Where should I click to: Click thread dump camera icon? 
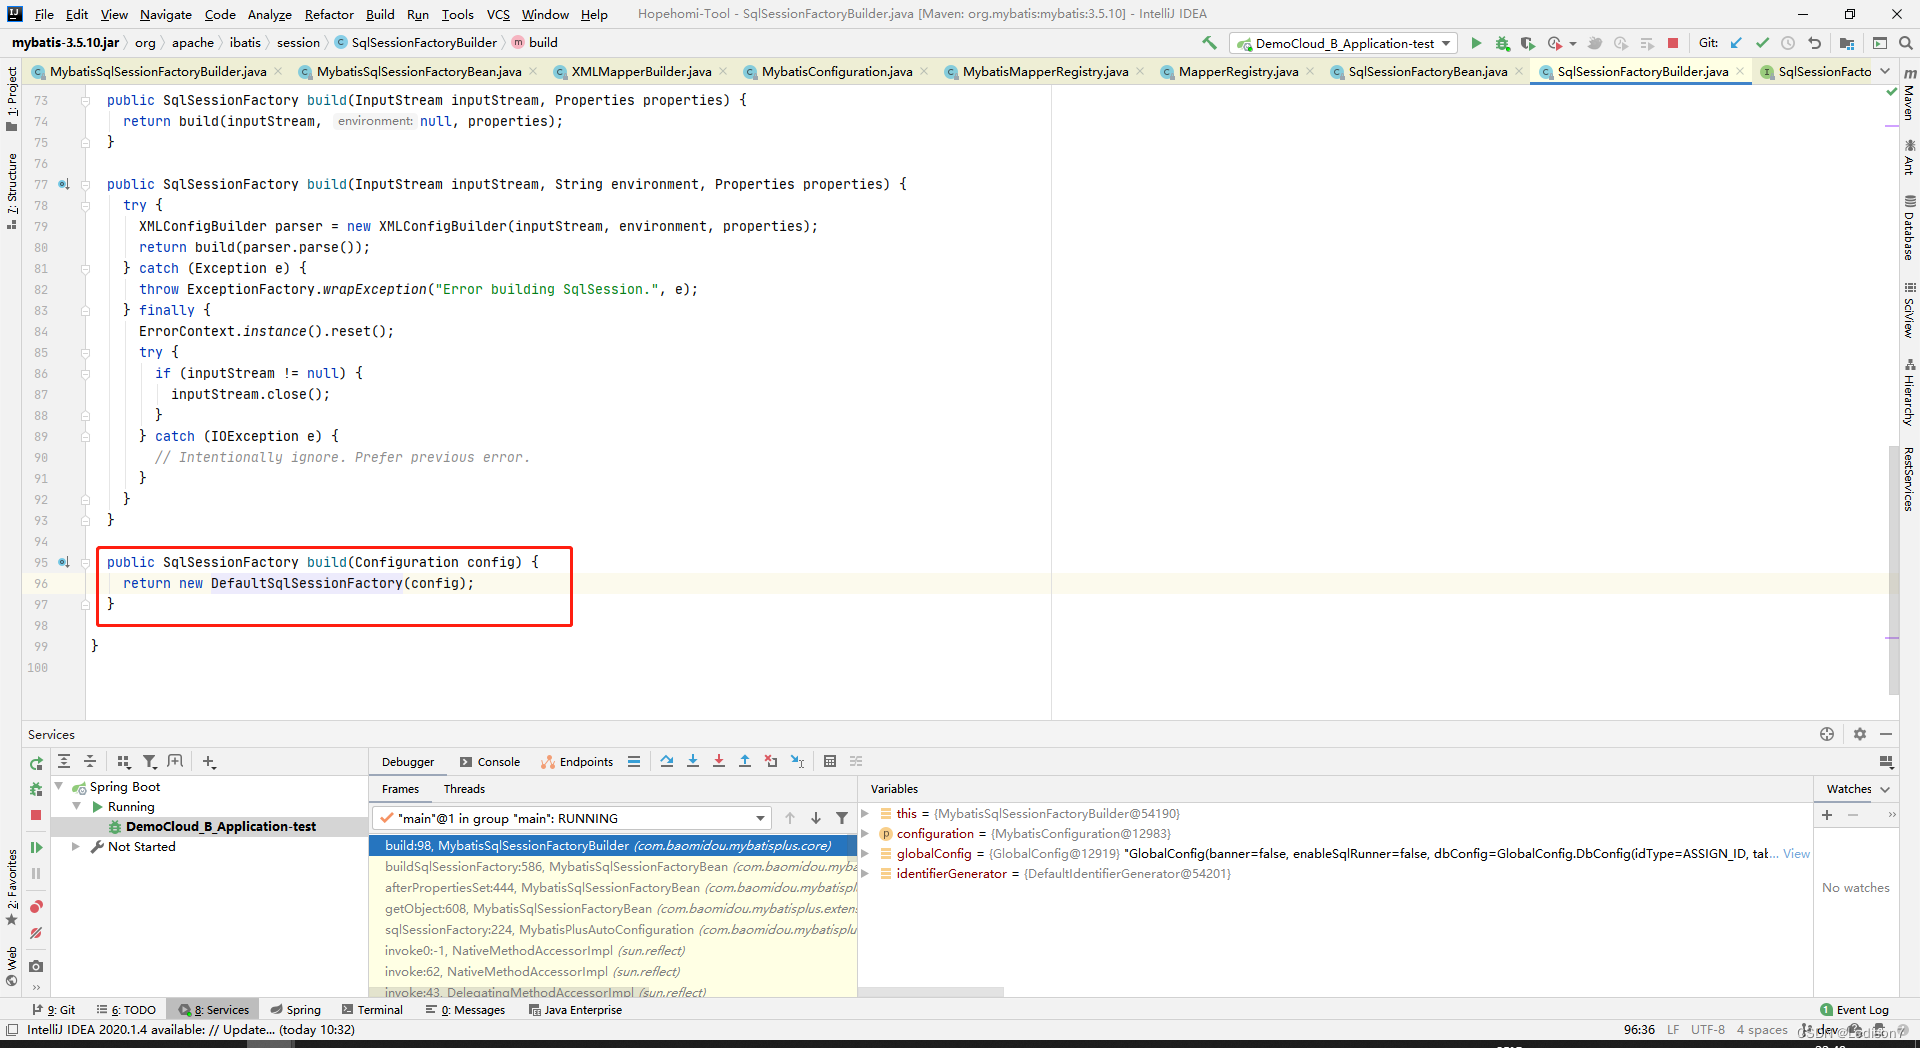click(x=36, y=966)
